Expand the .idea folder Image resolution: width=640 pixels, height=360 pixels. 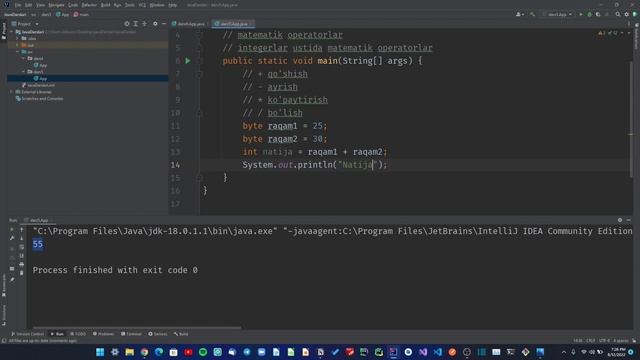click(x=18, y=38)
